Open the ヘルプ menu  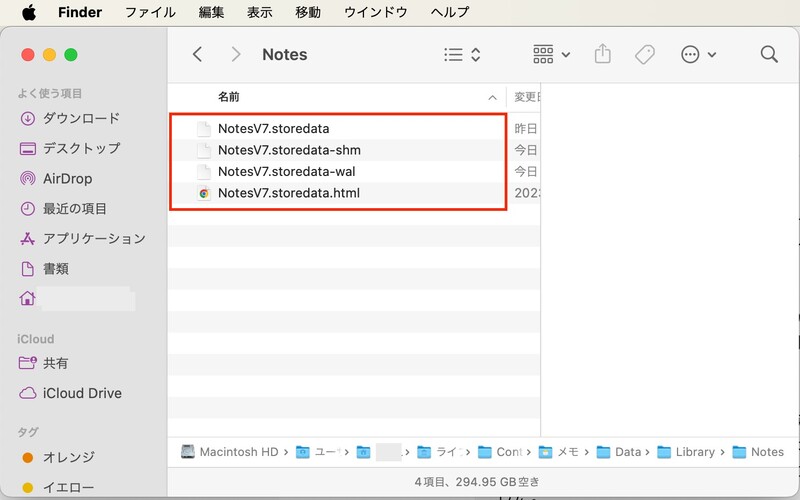tap(449, 12)
